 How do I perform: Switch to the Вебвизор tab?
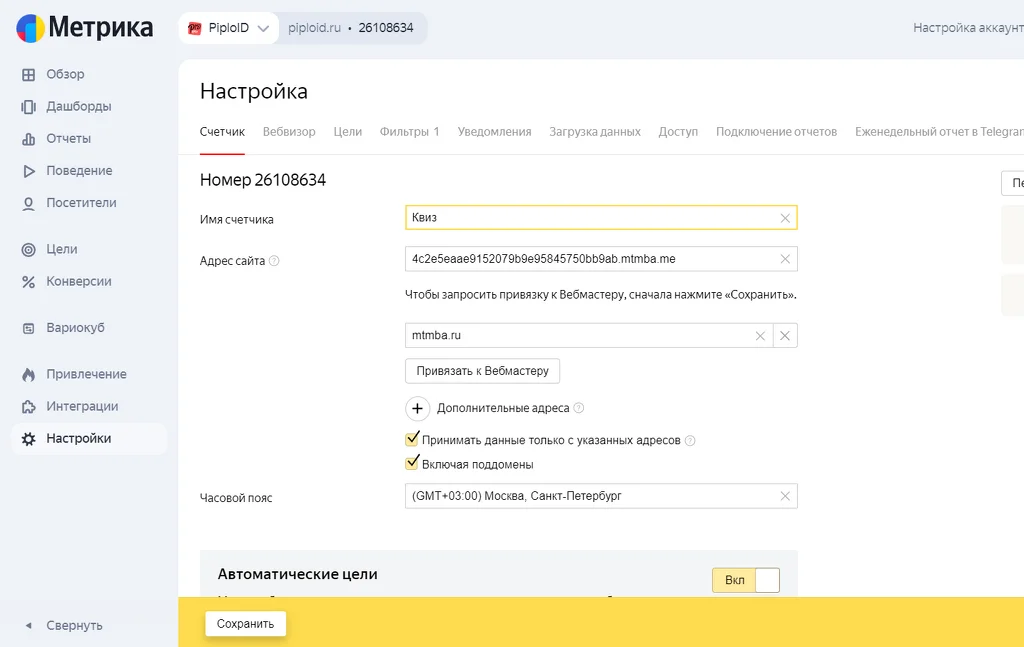tap(289, 132)
